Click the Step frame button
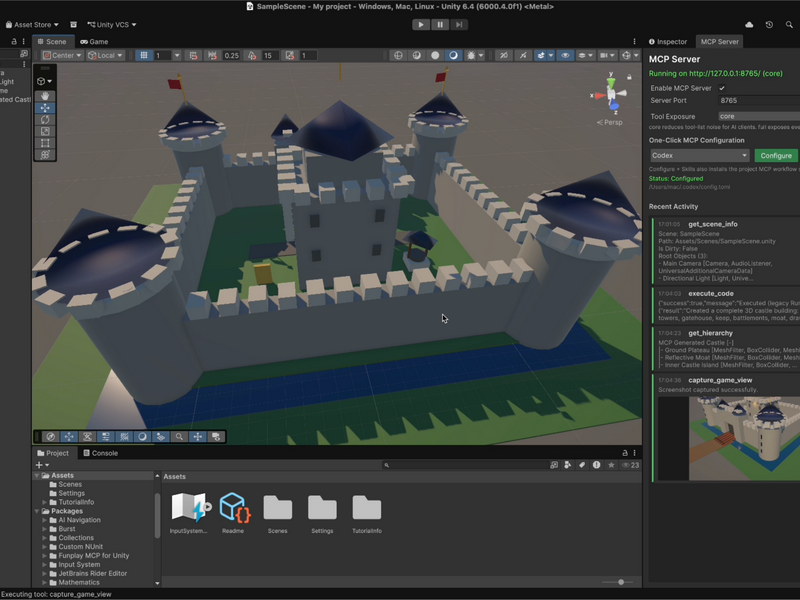This screenshot has height=600, width=800. click(459, 24)
